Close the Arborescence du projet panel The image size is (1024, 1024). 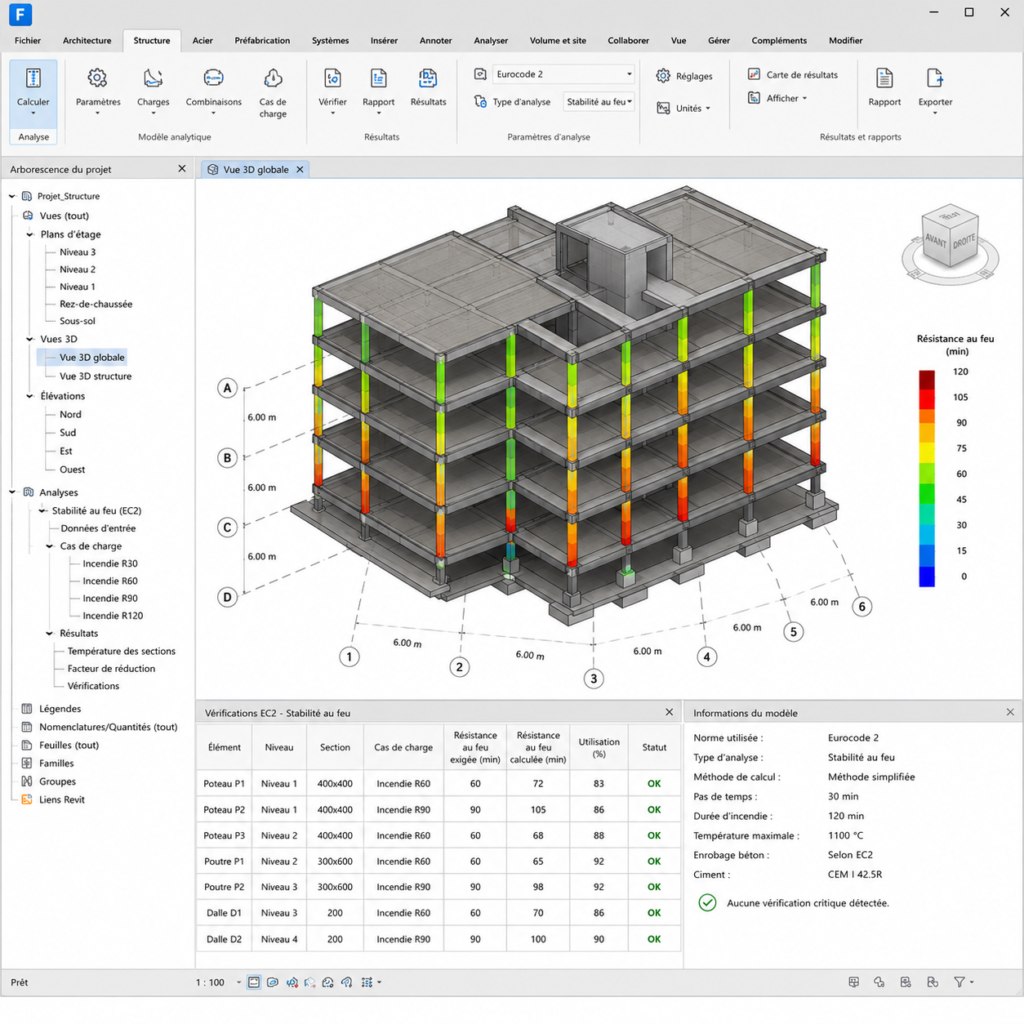click(x=182, y=168)
